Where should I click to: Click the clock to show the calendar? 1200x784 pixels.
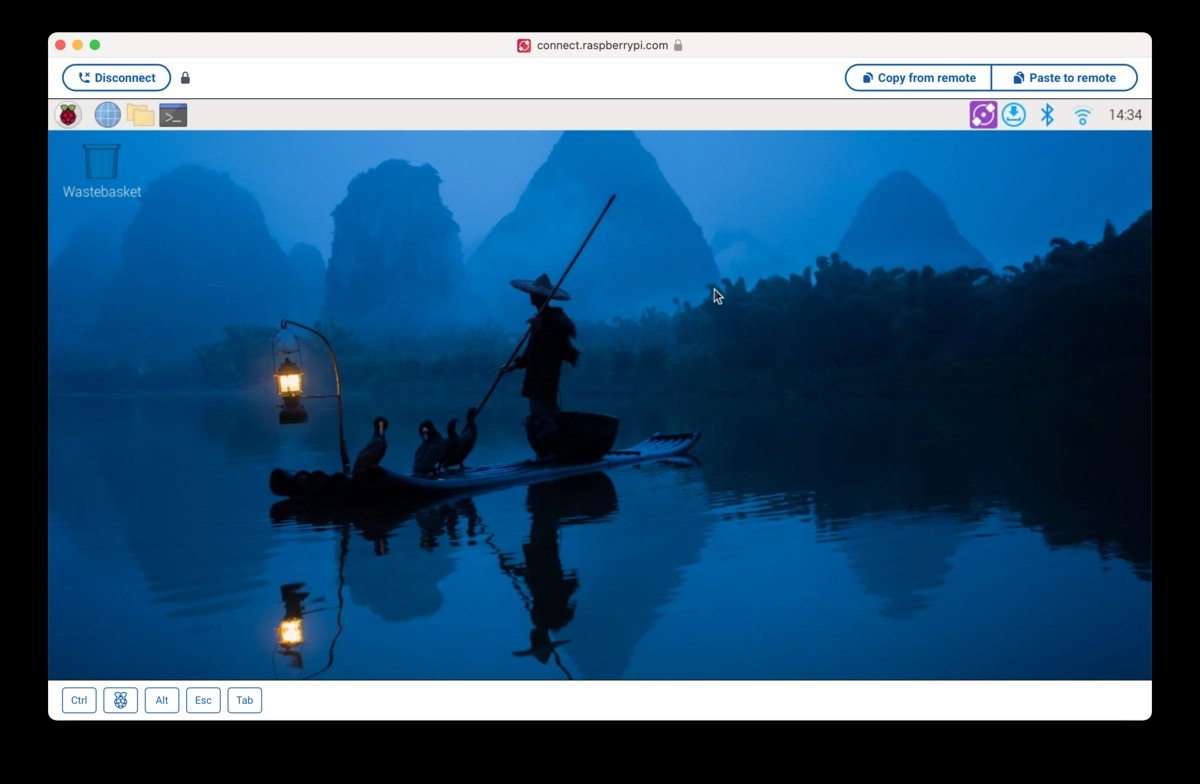pyautogui.click(x=1125, y=114)
